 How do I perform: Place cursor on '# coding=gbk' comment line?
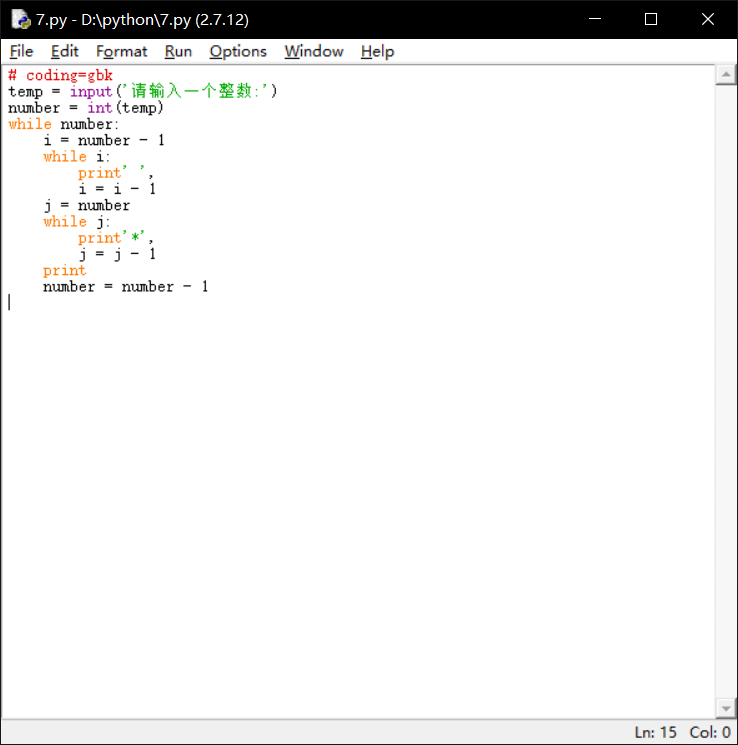(60, 75)
